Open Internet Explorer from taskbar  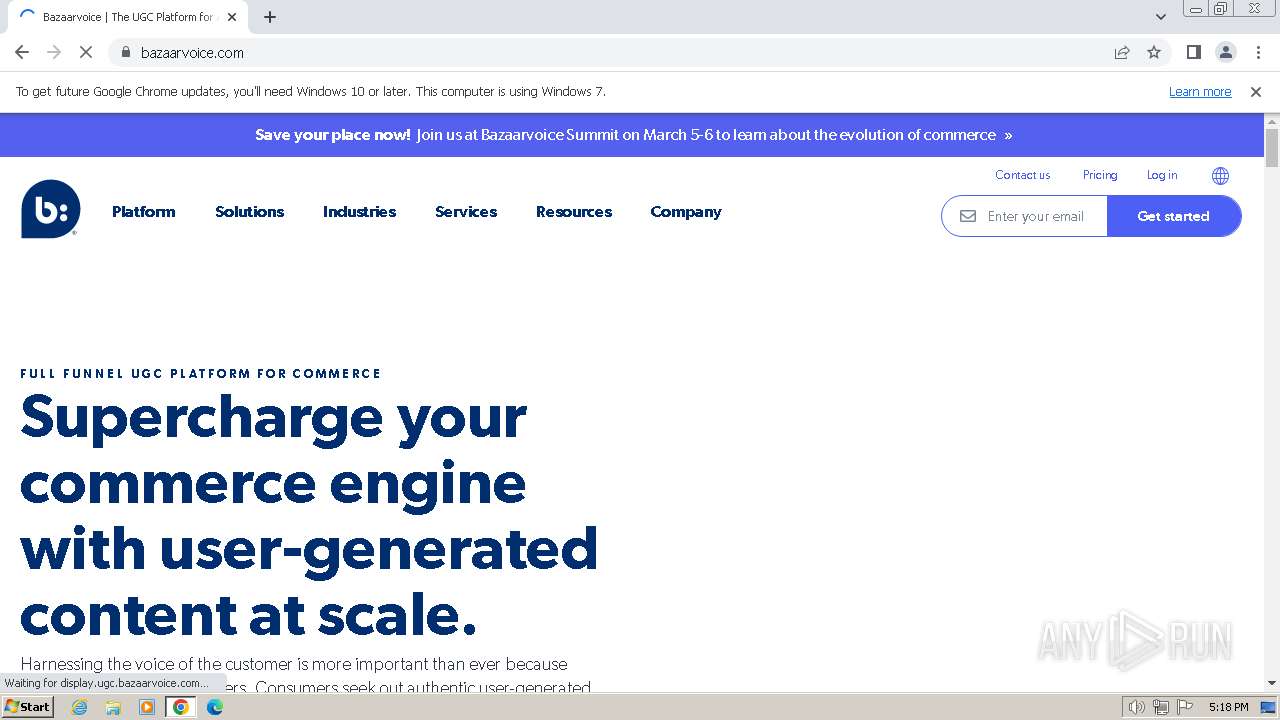tap(79, 707)
